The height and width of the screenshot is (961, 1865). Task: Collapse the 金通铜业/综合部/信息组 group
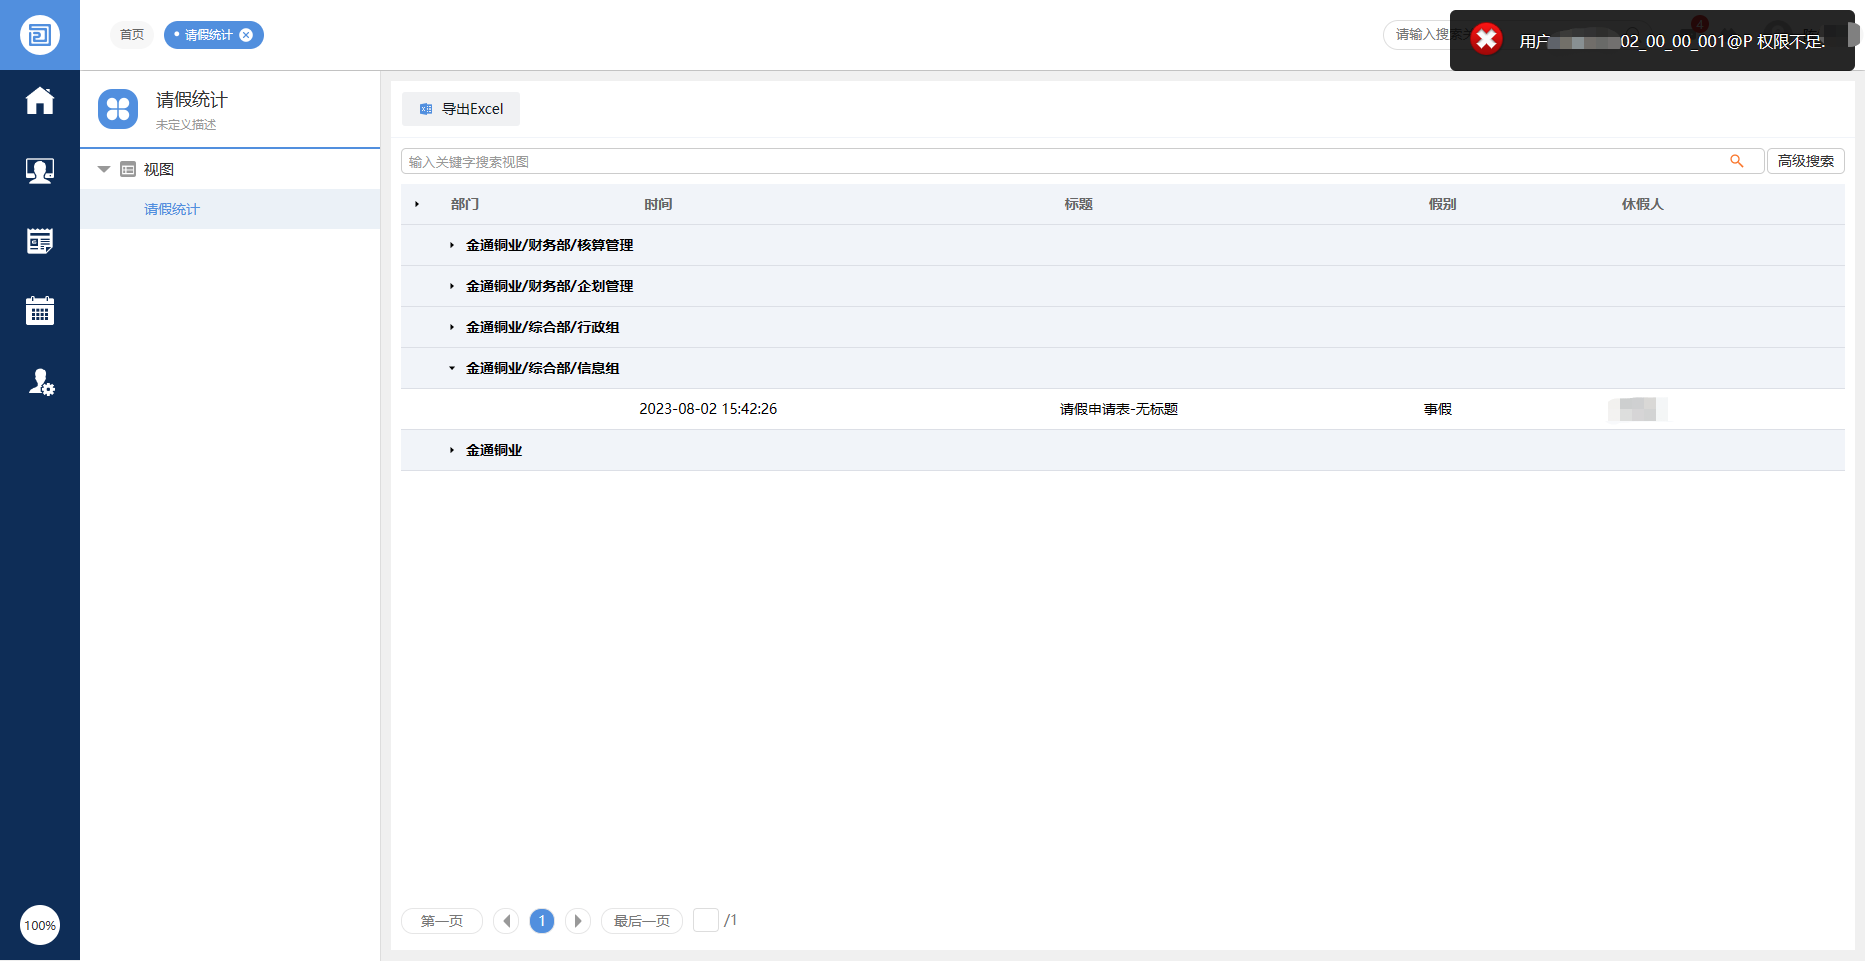coord(452,368)
